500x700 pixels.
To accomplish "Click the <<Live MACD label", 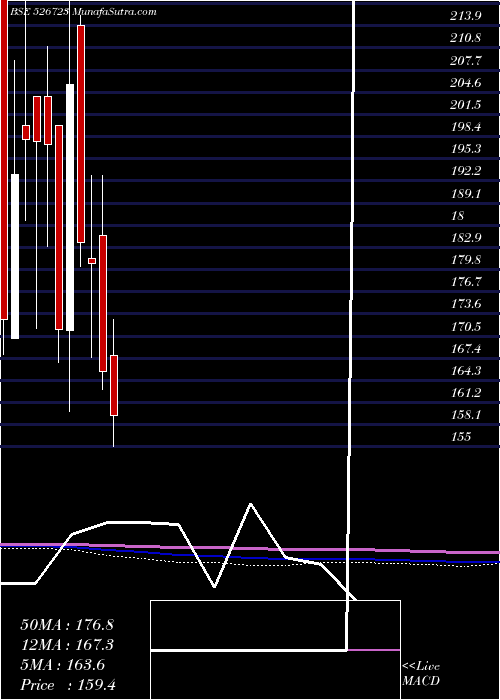I will coord(421,674).
